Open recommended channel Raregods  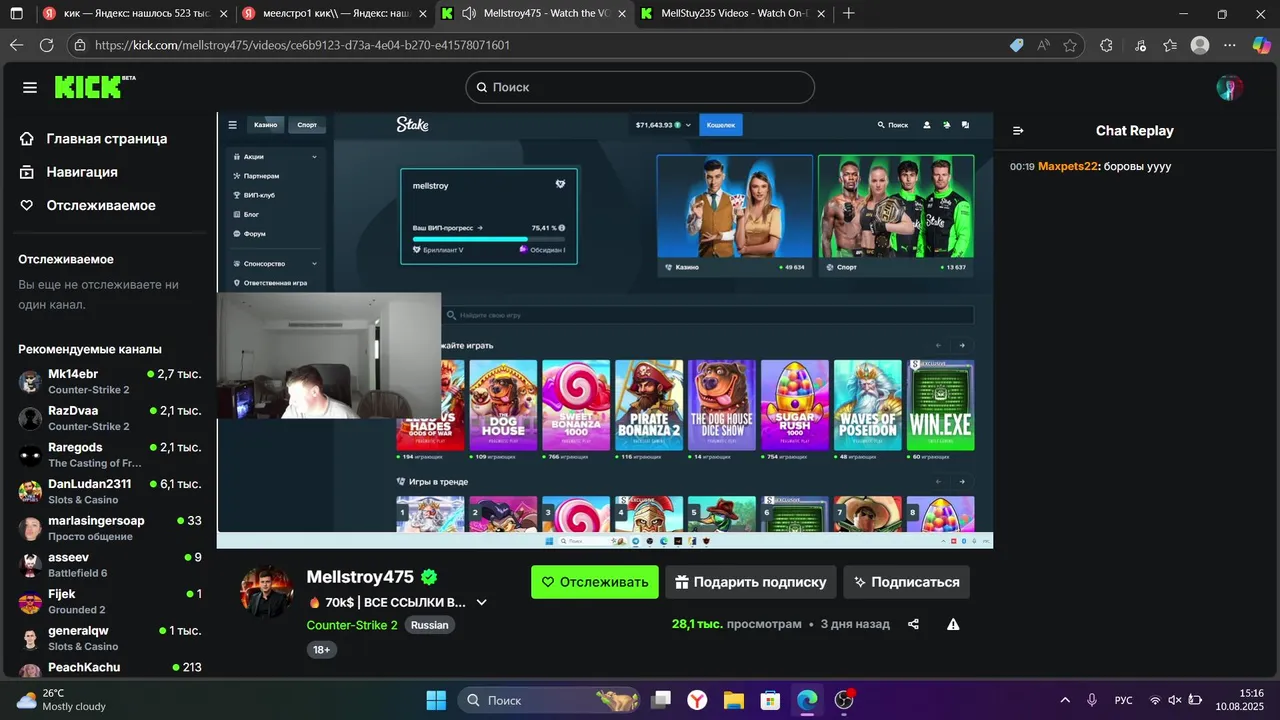[x=110, y=455]
